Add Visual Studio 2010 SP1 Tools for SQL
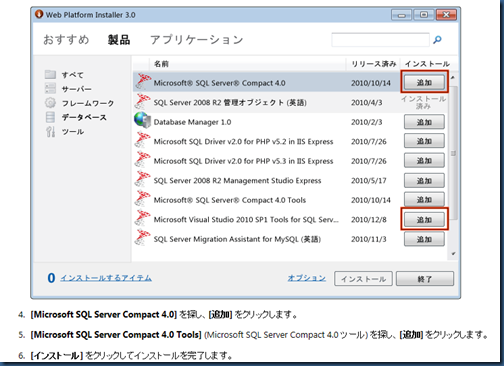 (424, 219)
